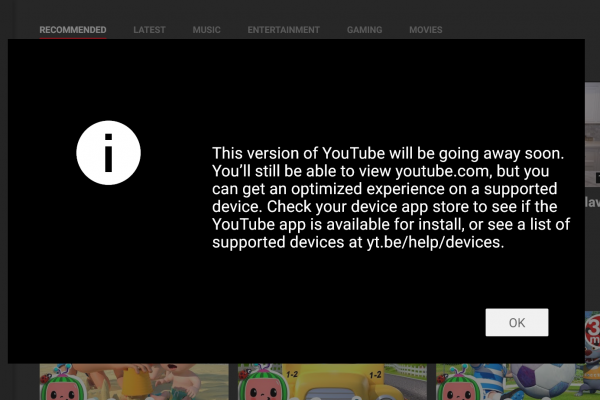This screenshot has width=600, height=400.
Task: Switch to the Movies tab
Action: [x=426, y=30]
